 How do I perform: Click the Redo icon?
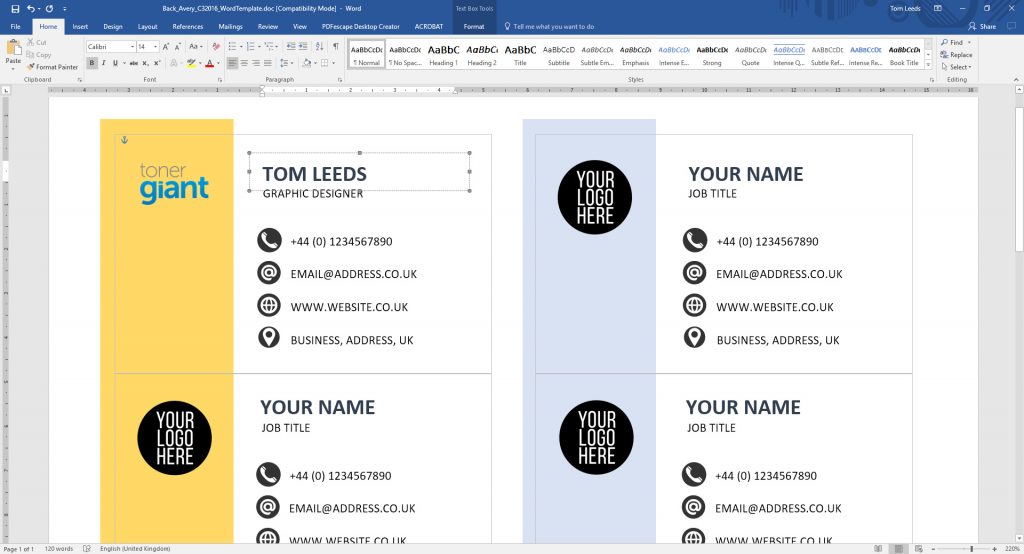[x=49, y=8]
